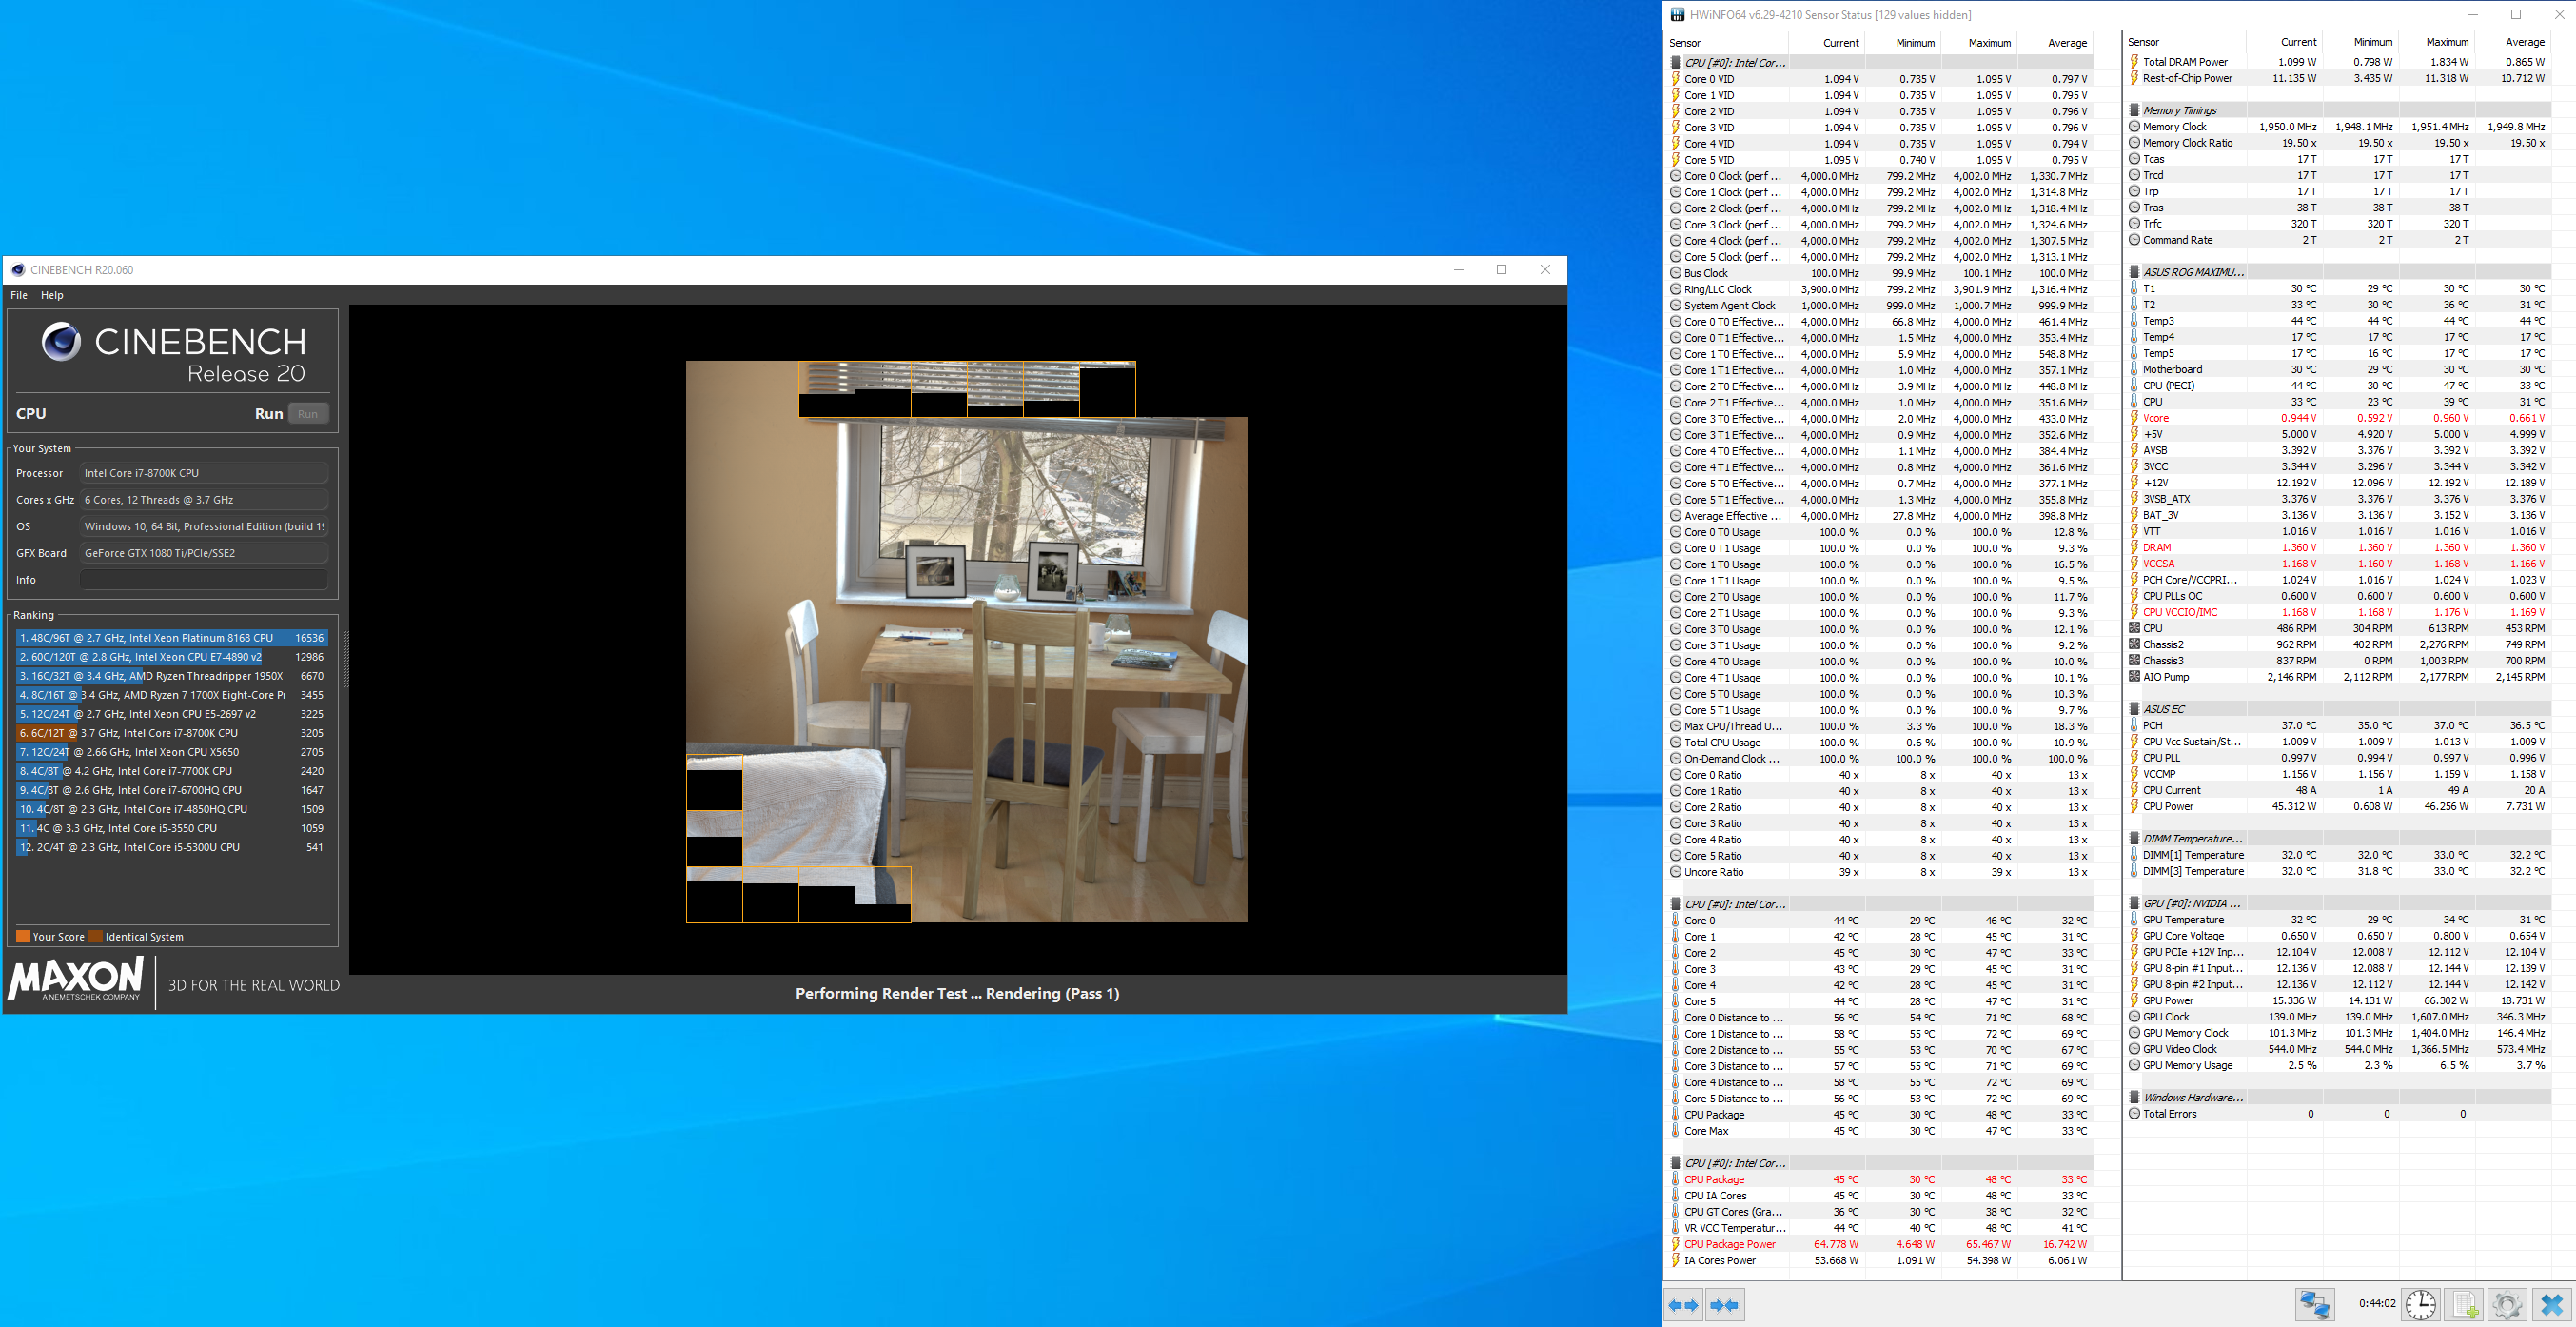Select GPU [#0] NVIDIA sensor group header

pyautogui.click(x=2191, y=903)
